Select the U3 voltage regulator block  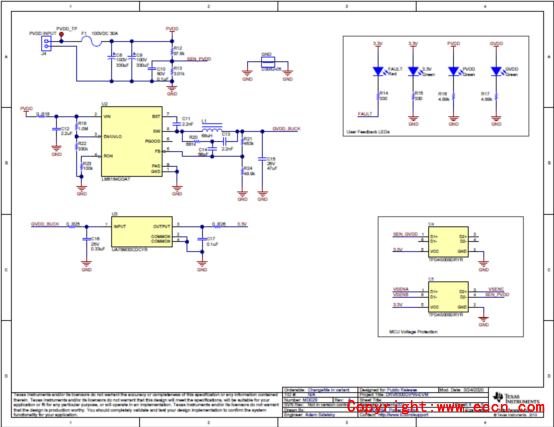coord(142,231)
